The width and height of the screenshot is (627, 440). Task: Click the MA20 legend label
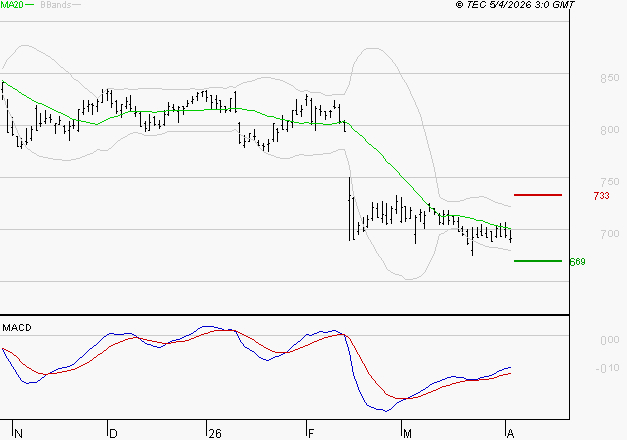click(12, 4)
